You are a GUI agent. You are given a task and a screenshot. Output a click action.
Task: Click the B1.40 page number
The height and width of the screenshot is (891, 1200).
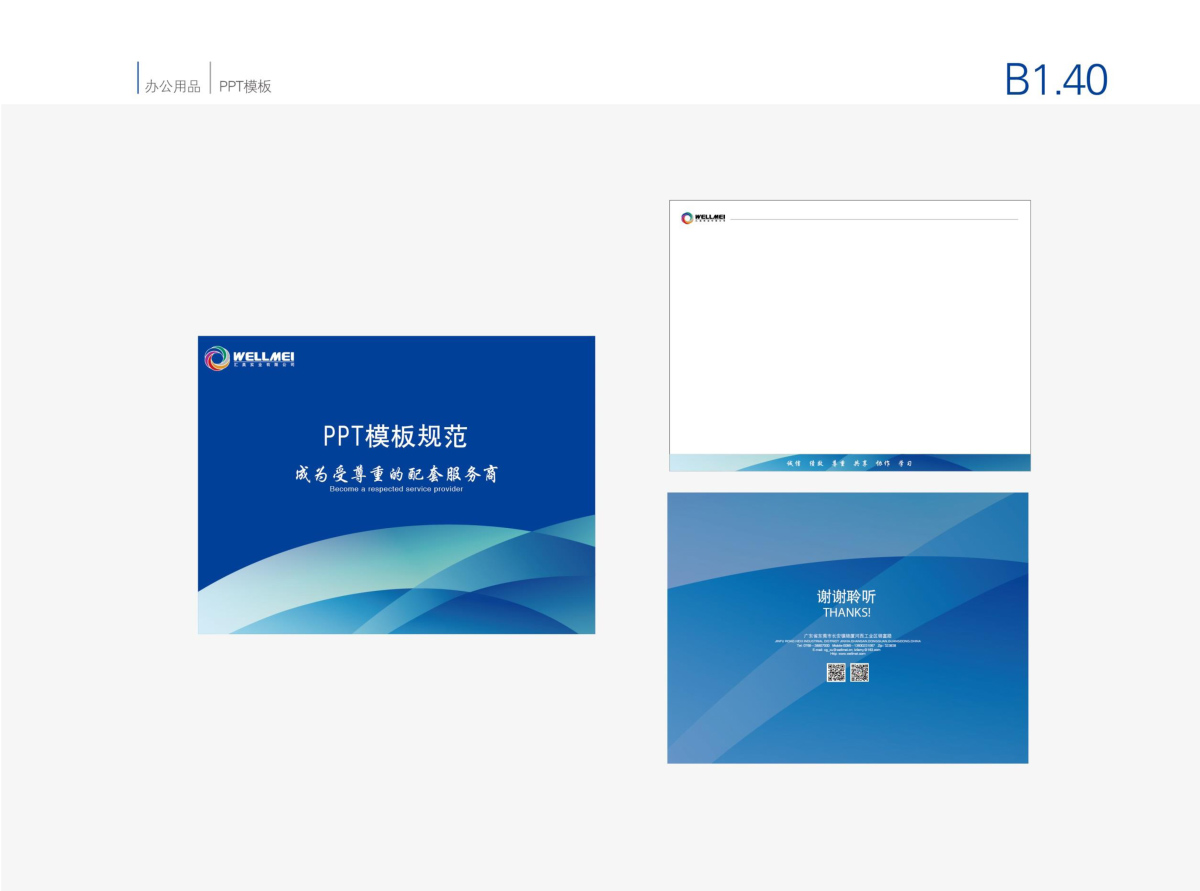[x=1055, y=81]
